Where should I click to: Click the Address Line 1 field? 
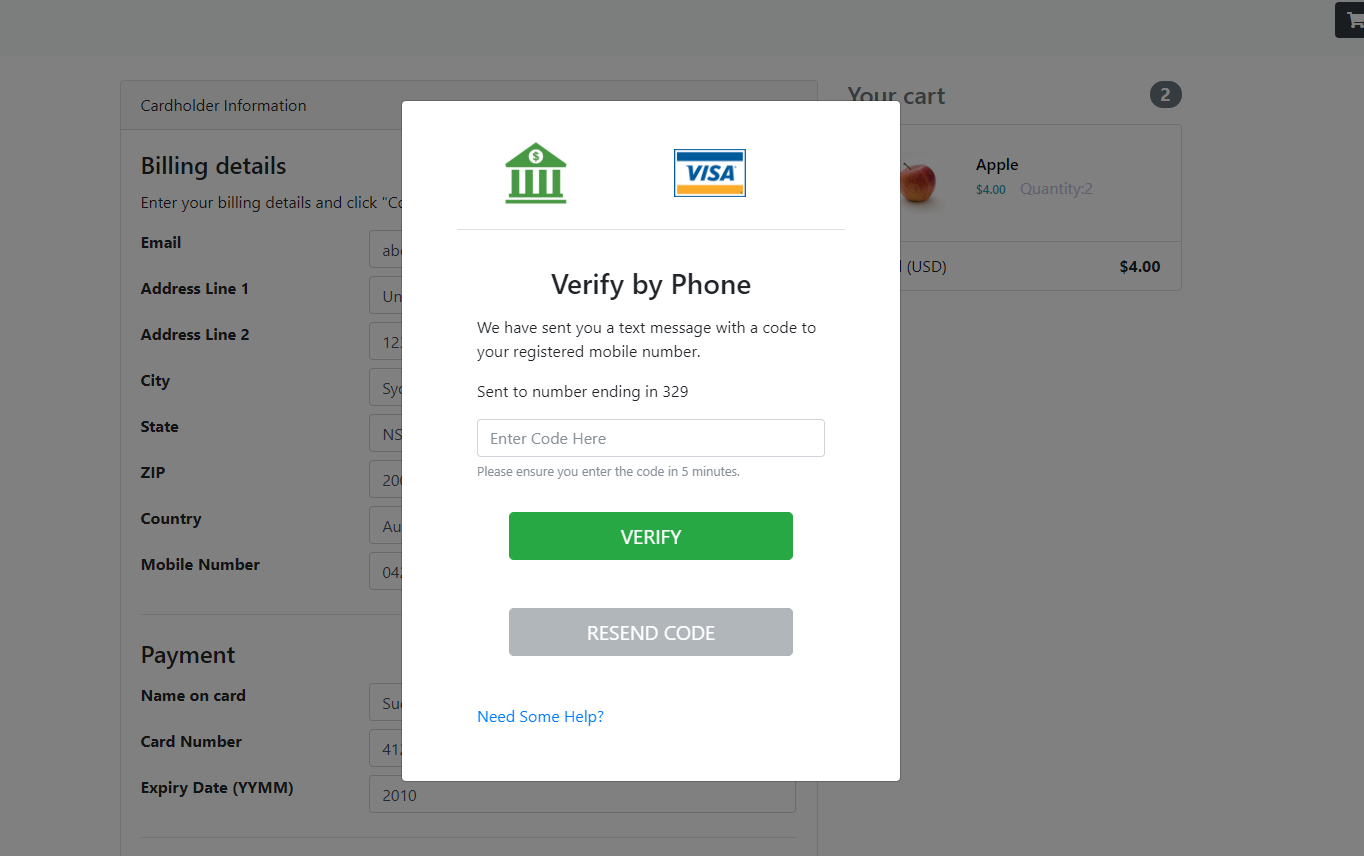click(x=386, y=296)
